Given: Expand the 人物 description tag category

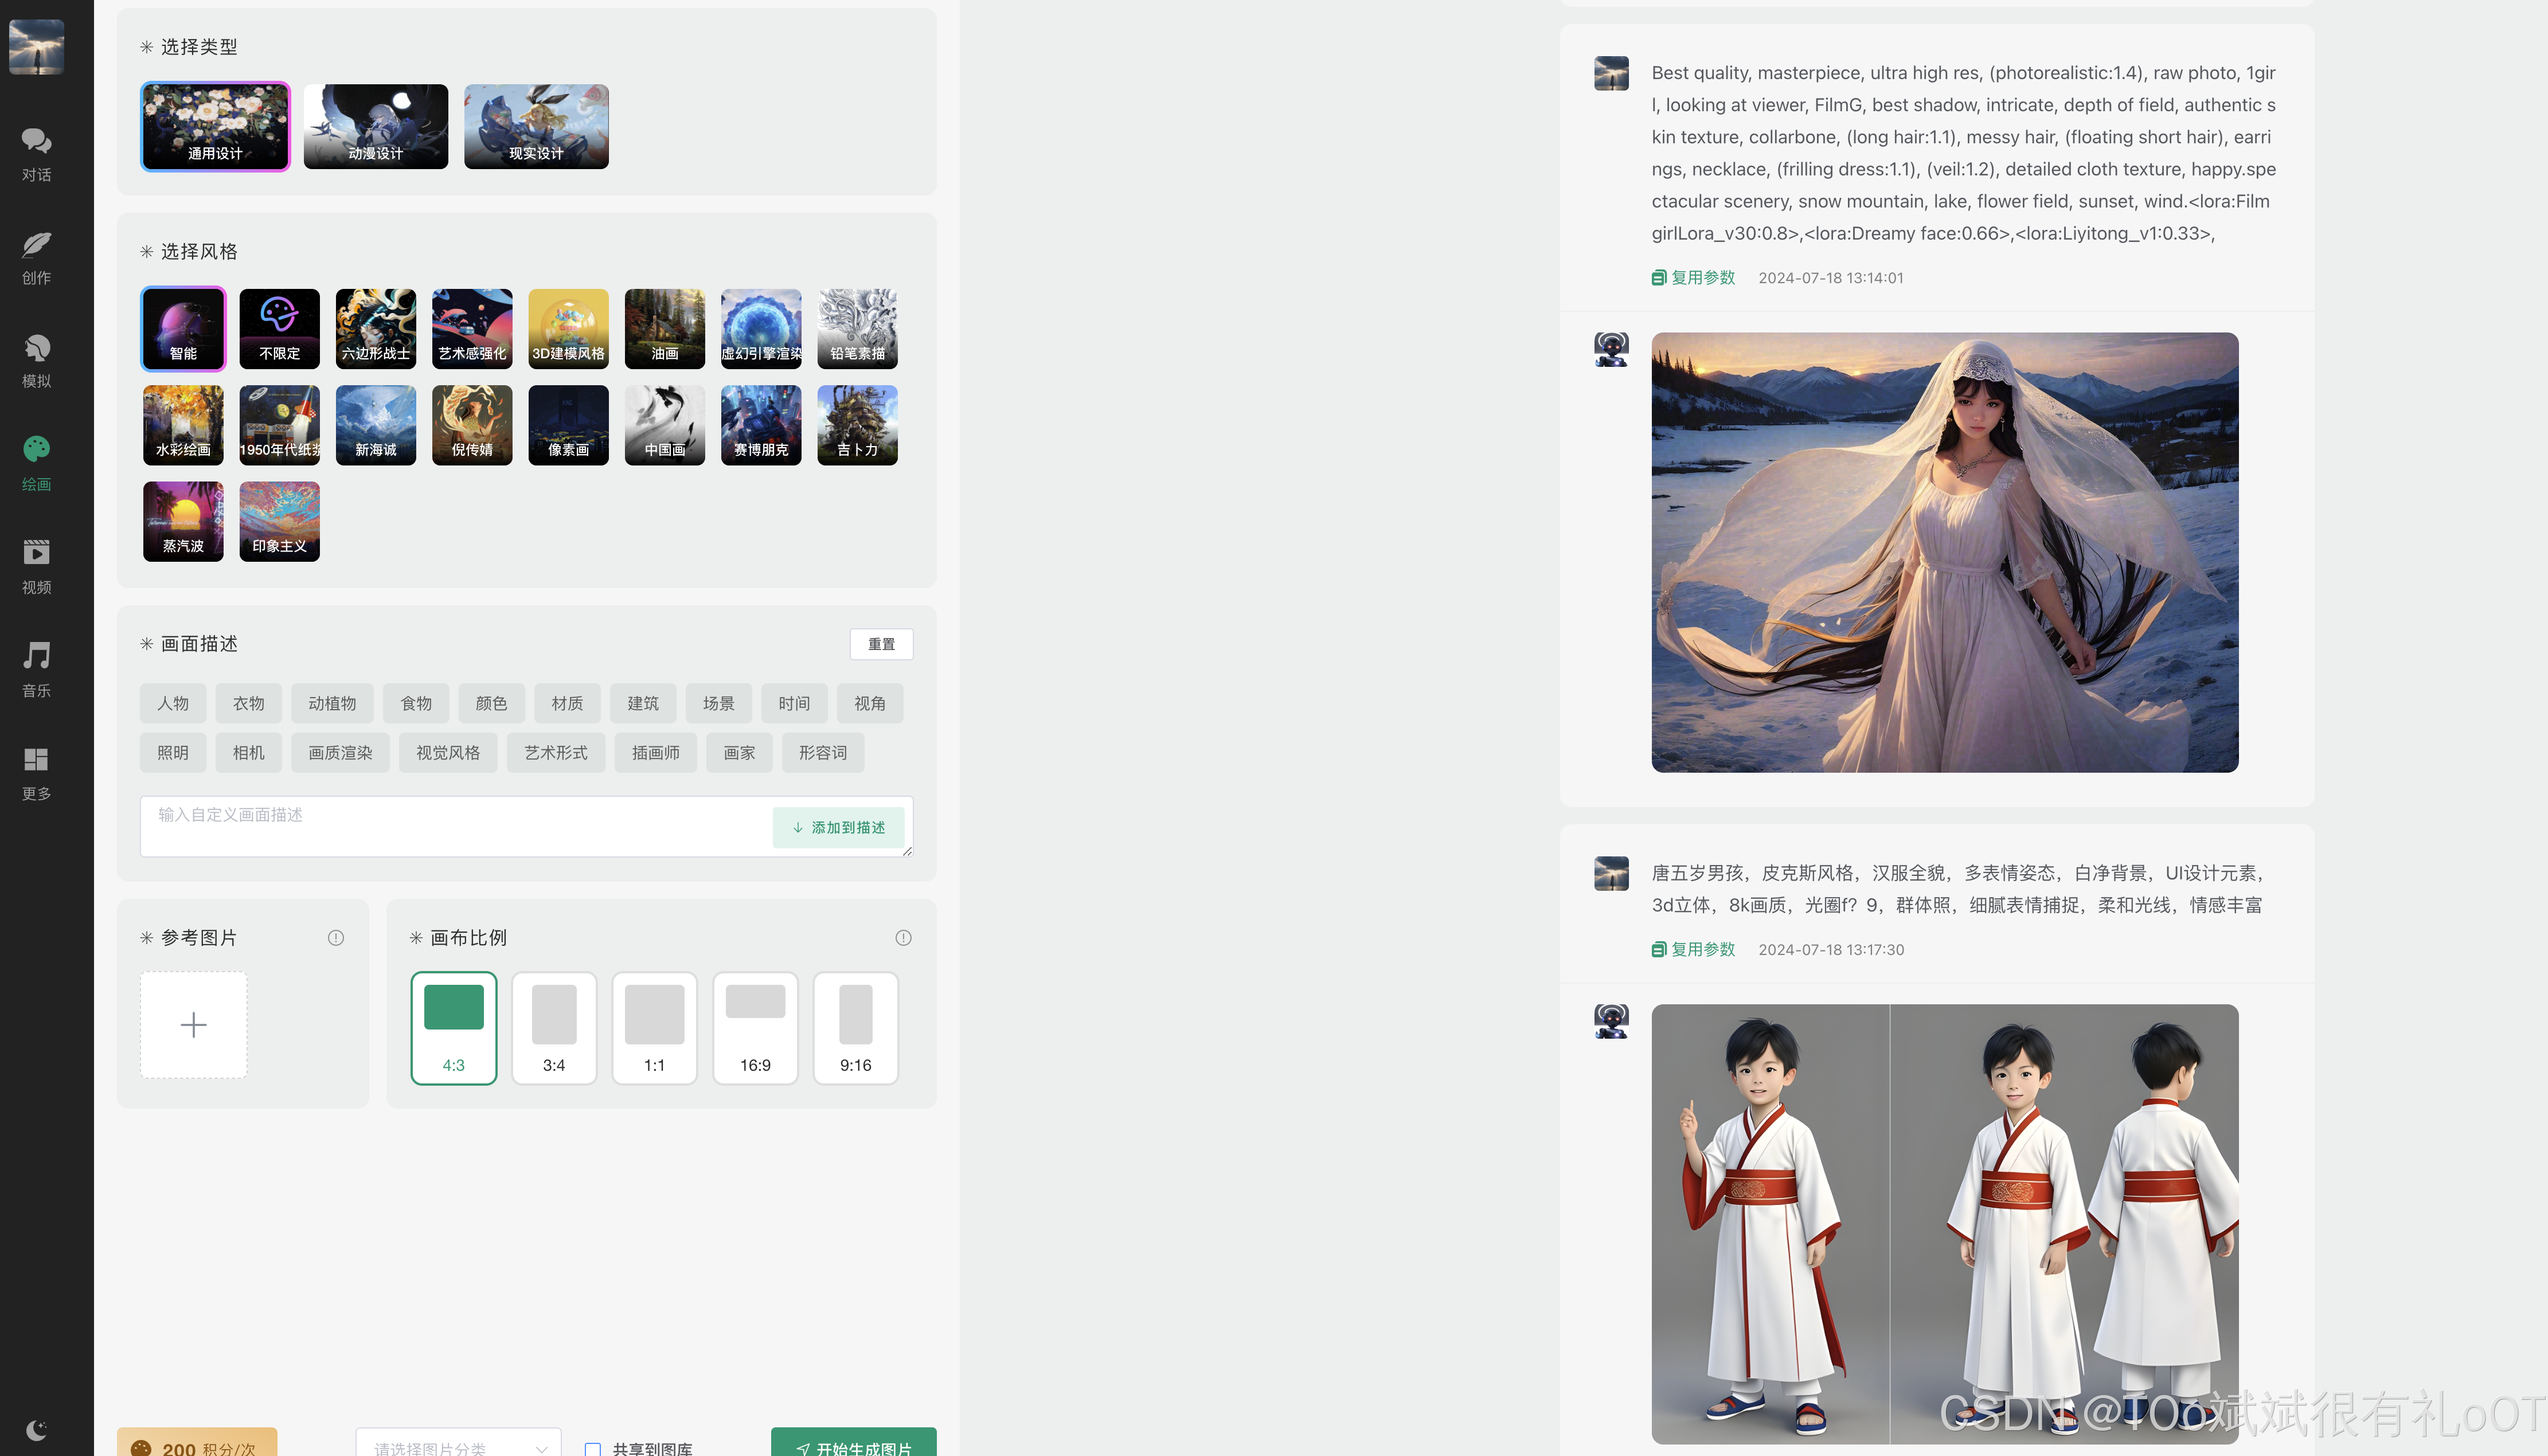Looking at the screenshot, I should pos(173,703).
